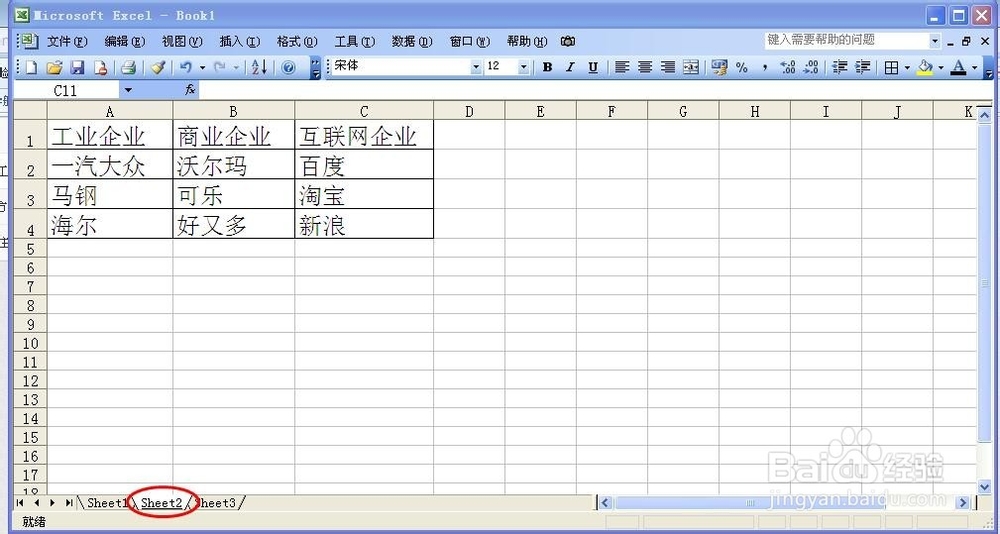1000x534 pixels.
Task: Switch to the Sheet3 tab
Action: click(x=216, y=503)
